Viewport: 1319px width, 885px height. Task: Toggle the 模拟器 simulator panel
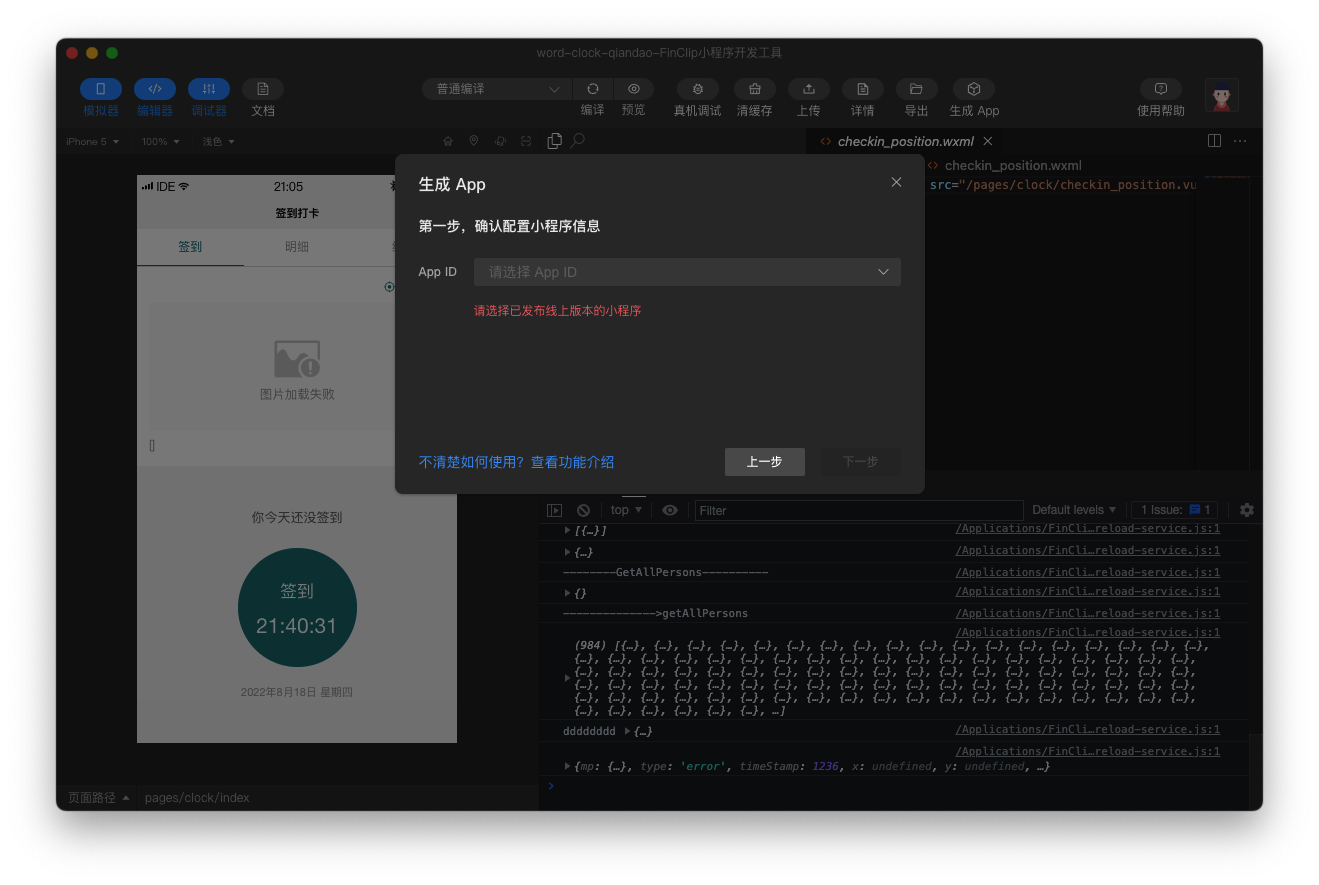101,89
